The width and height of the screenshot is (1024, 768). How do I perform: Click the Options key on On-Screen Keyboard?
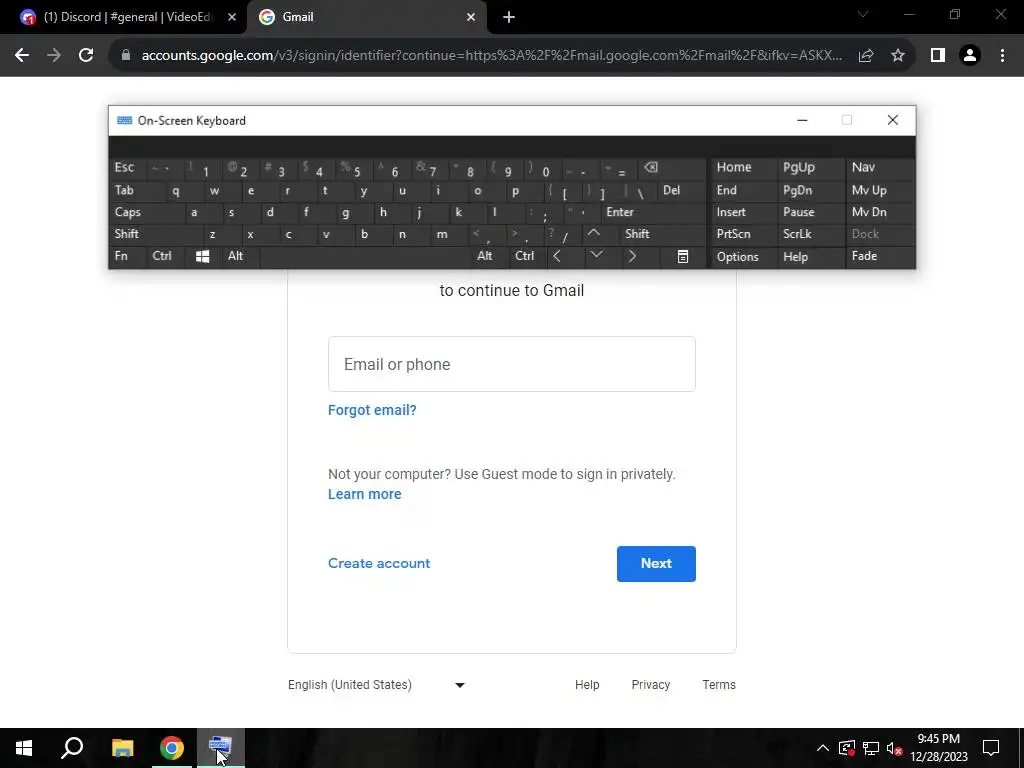[744, 257]
